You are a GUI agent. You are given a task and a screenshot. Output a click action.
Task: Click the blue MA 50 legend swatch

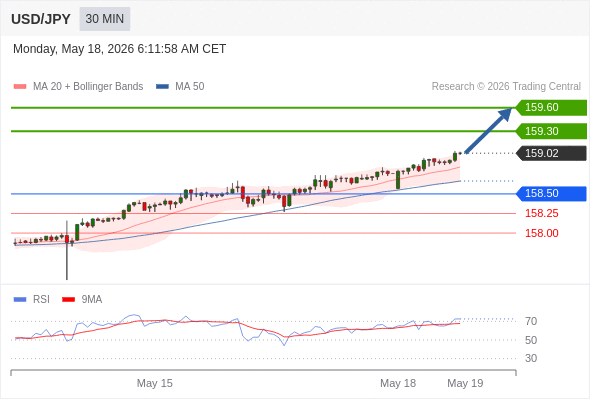click(x=162, y=87)
